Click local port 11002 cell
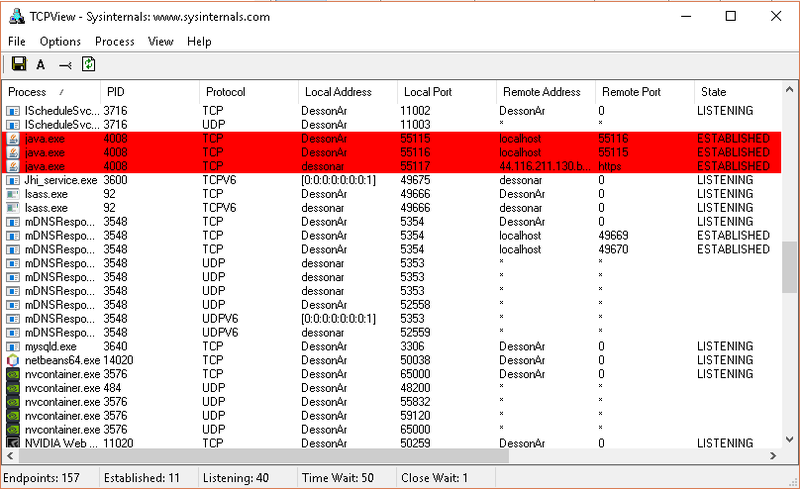Screen dimensions: 800x489 [x=415, y=111]
